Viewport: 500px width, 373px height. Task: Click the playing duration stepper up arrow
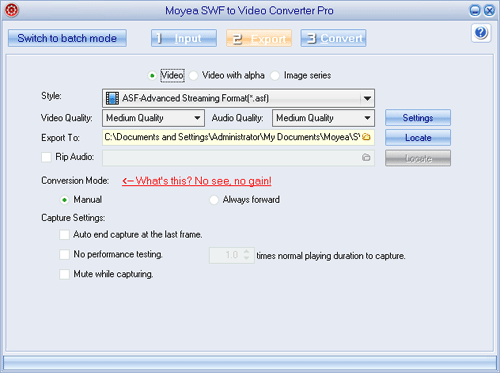[x=246, y=252]
